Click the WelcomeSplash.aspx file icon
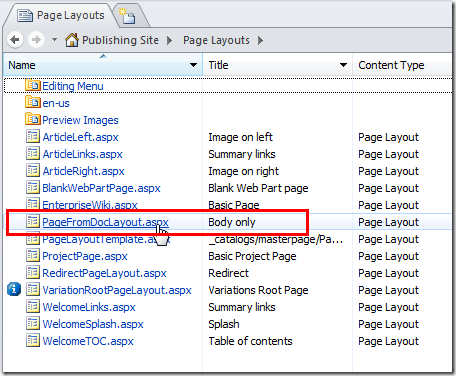Viewport: 456px width, 376px height. (x=33, y=323)
